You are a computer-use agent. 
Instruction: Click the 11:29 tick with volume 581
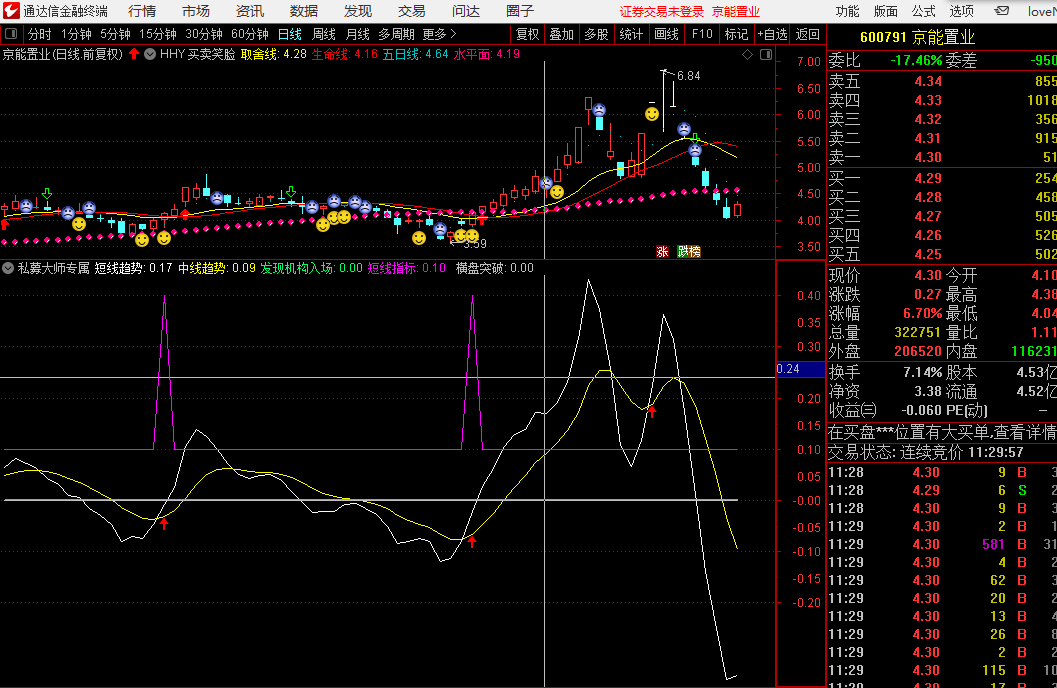click(942, 544)
